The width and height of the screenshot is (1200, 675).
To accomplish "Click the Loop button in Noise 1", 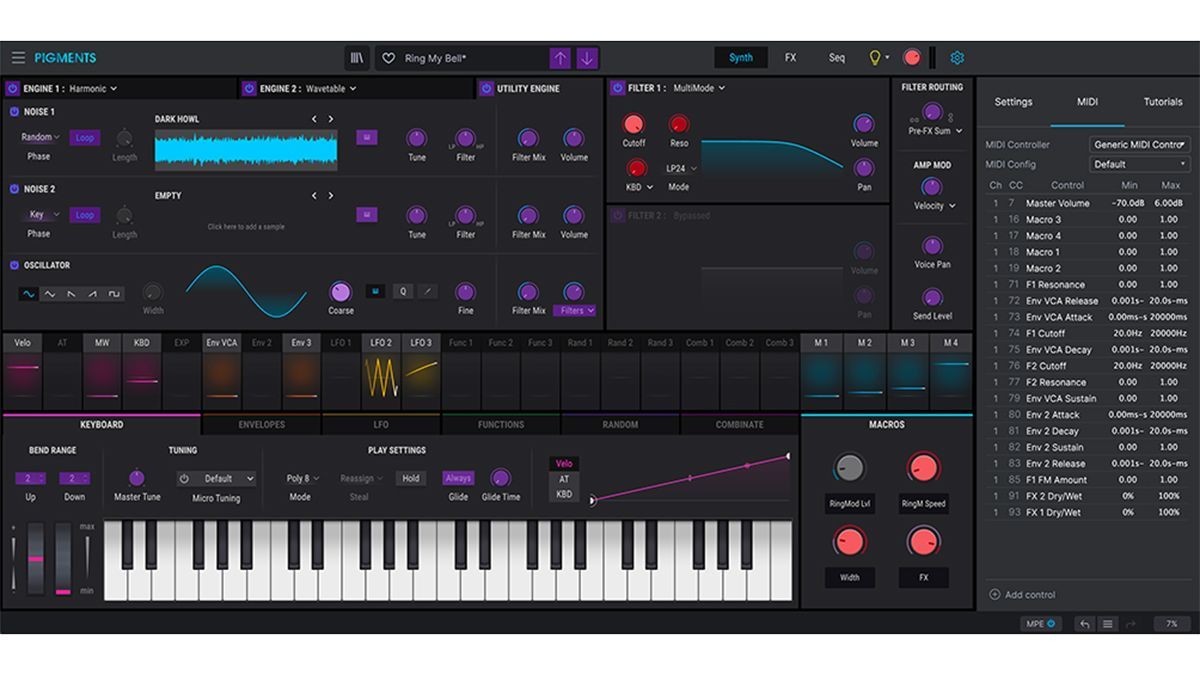I will (x=84, y=137).
